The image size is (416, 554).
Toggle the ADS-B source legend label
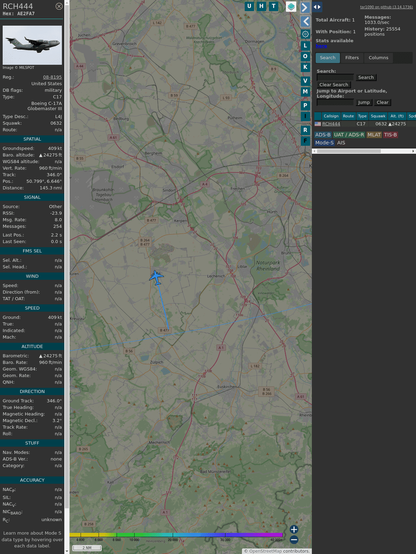(x=323, y=135)
